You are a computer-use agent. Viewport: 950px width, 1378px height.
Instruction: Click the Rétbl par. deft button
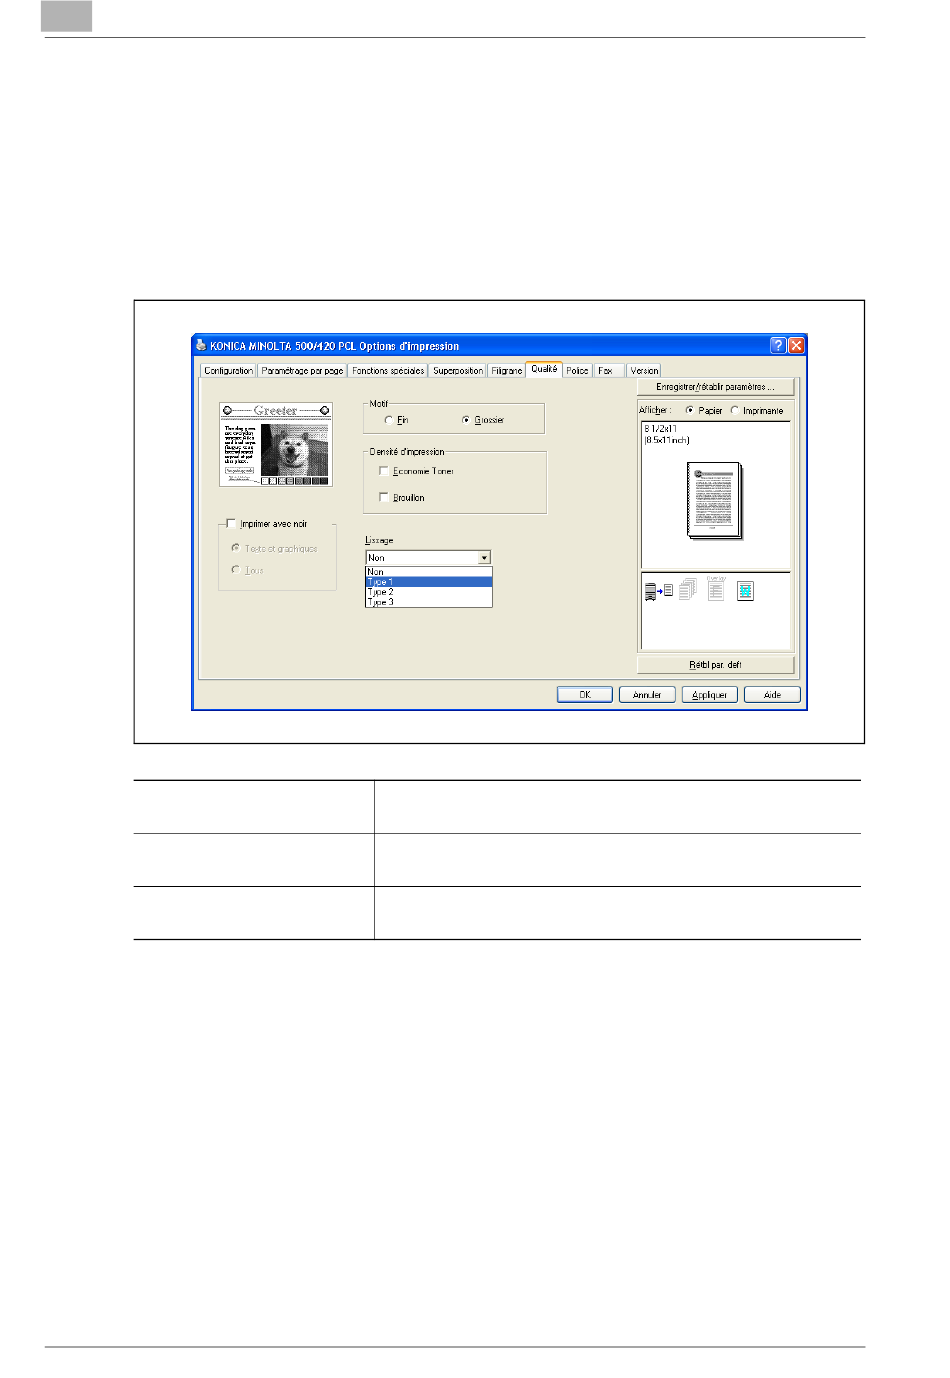[716, 665]
